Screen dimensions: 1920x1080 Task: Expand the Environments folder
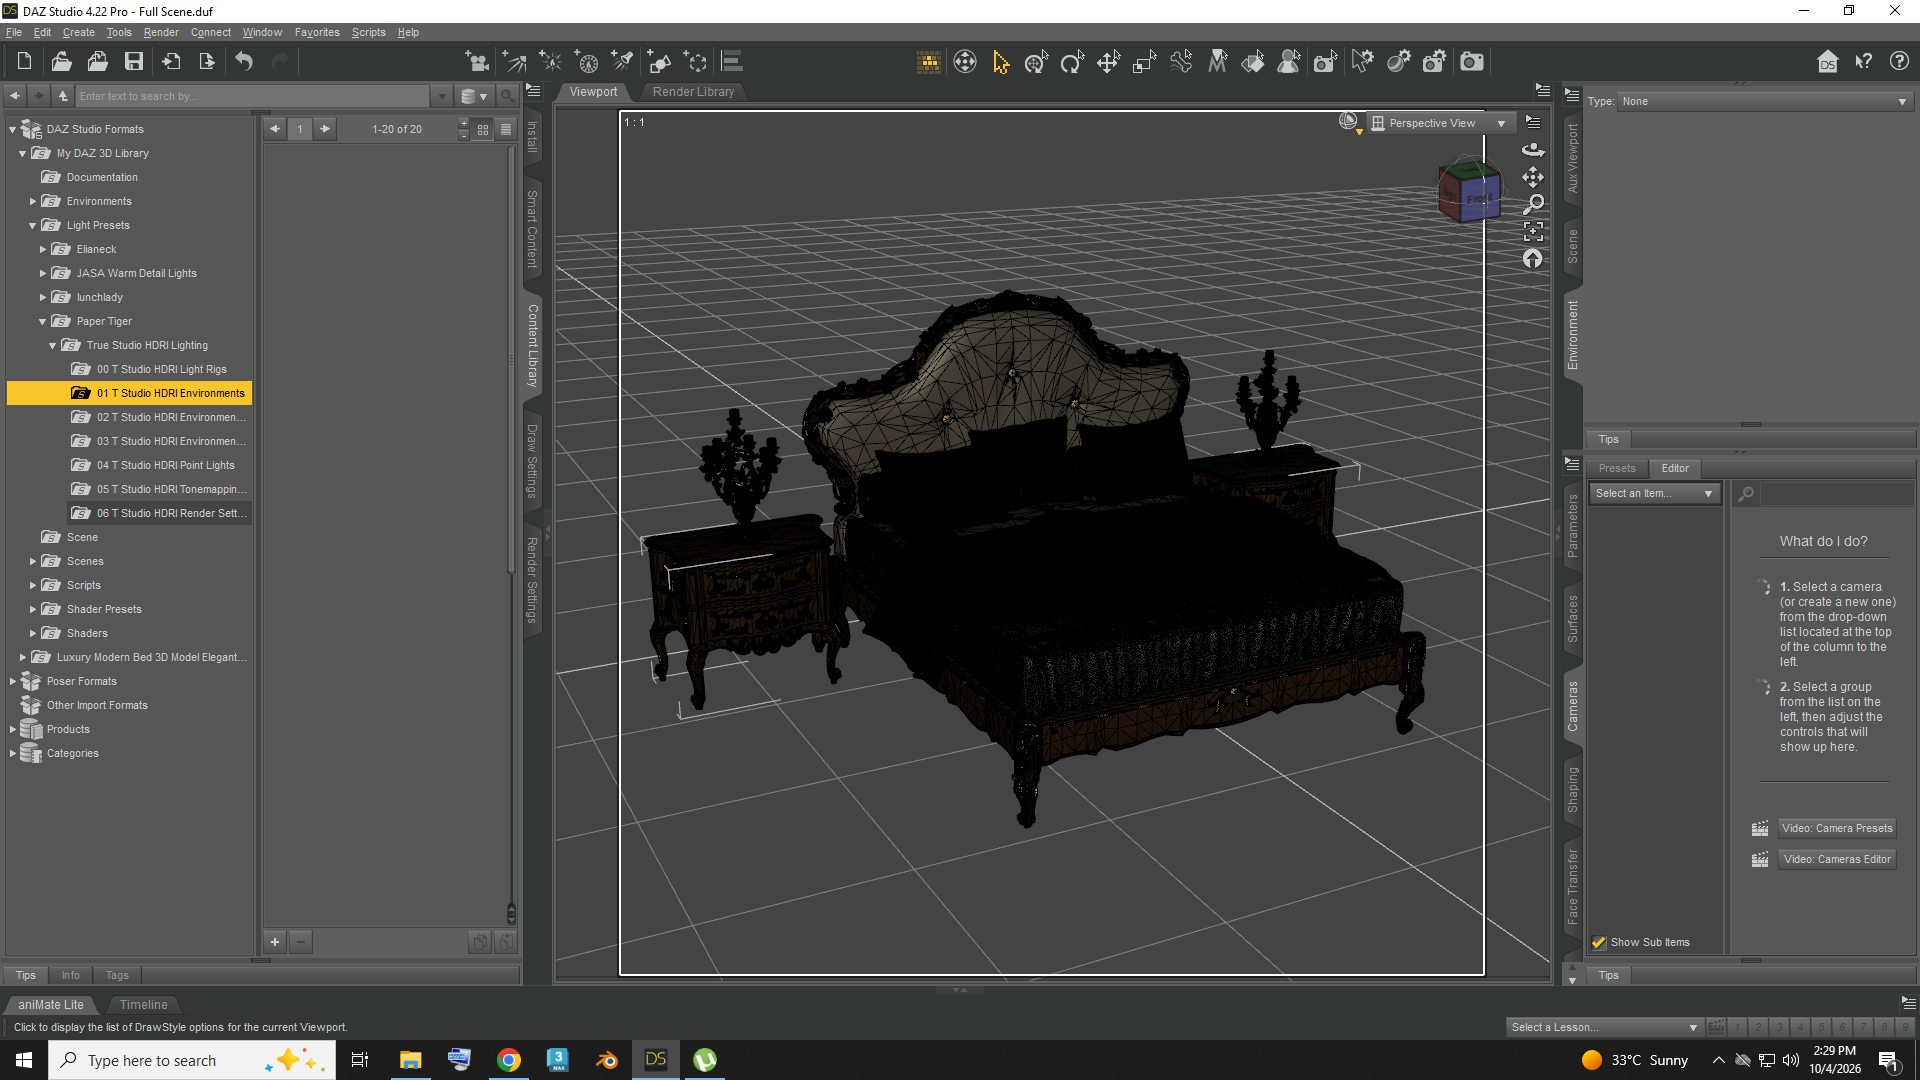pos(33,202)
